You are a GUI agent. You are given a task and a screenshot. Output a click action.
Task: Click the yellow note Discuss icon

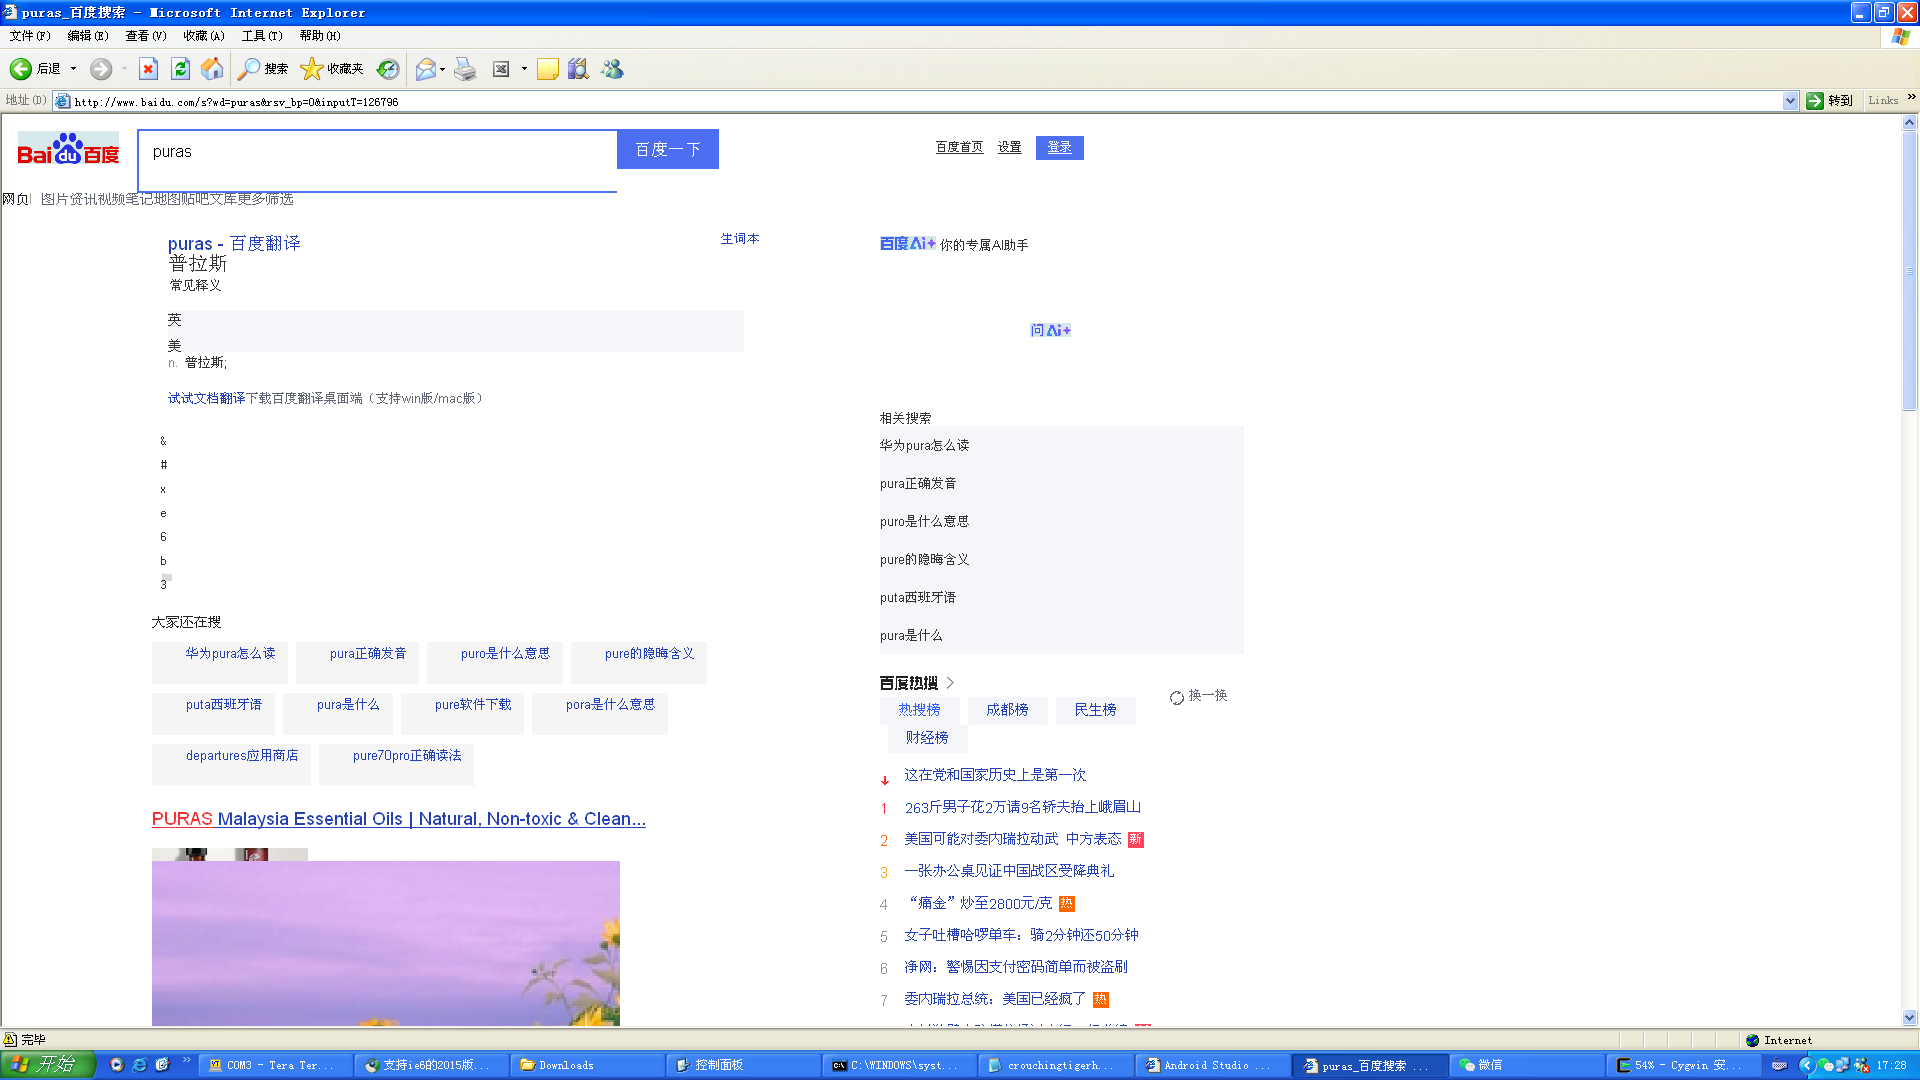[x=548, y=69]
